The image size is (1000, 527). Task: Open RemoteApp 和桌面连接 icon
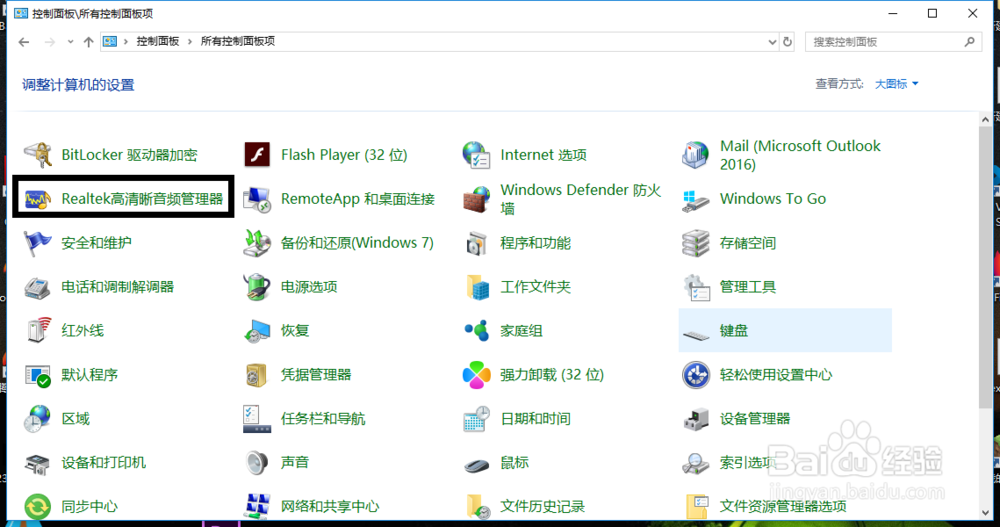(257, 199)
